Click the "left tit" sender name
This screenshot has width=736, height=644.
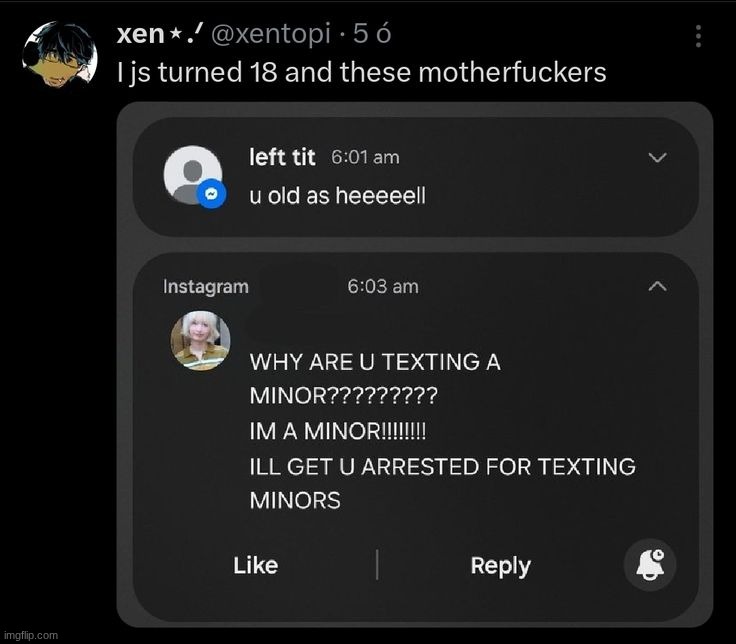[282, 157]
